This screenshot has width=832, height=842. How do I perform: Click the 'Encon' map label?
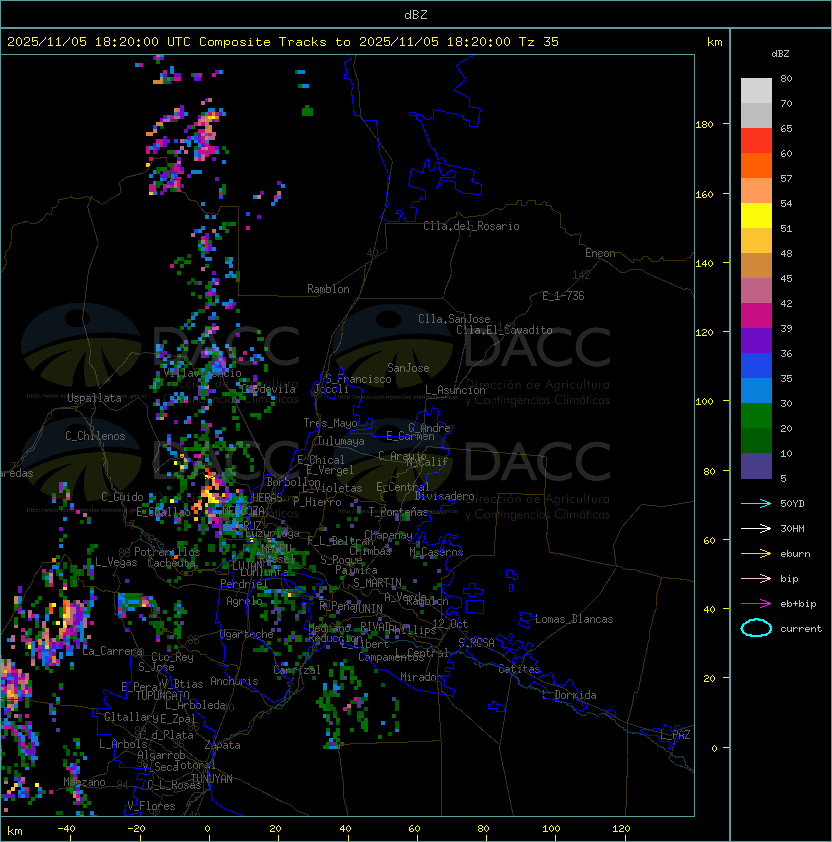click(600, 253)
